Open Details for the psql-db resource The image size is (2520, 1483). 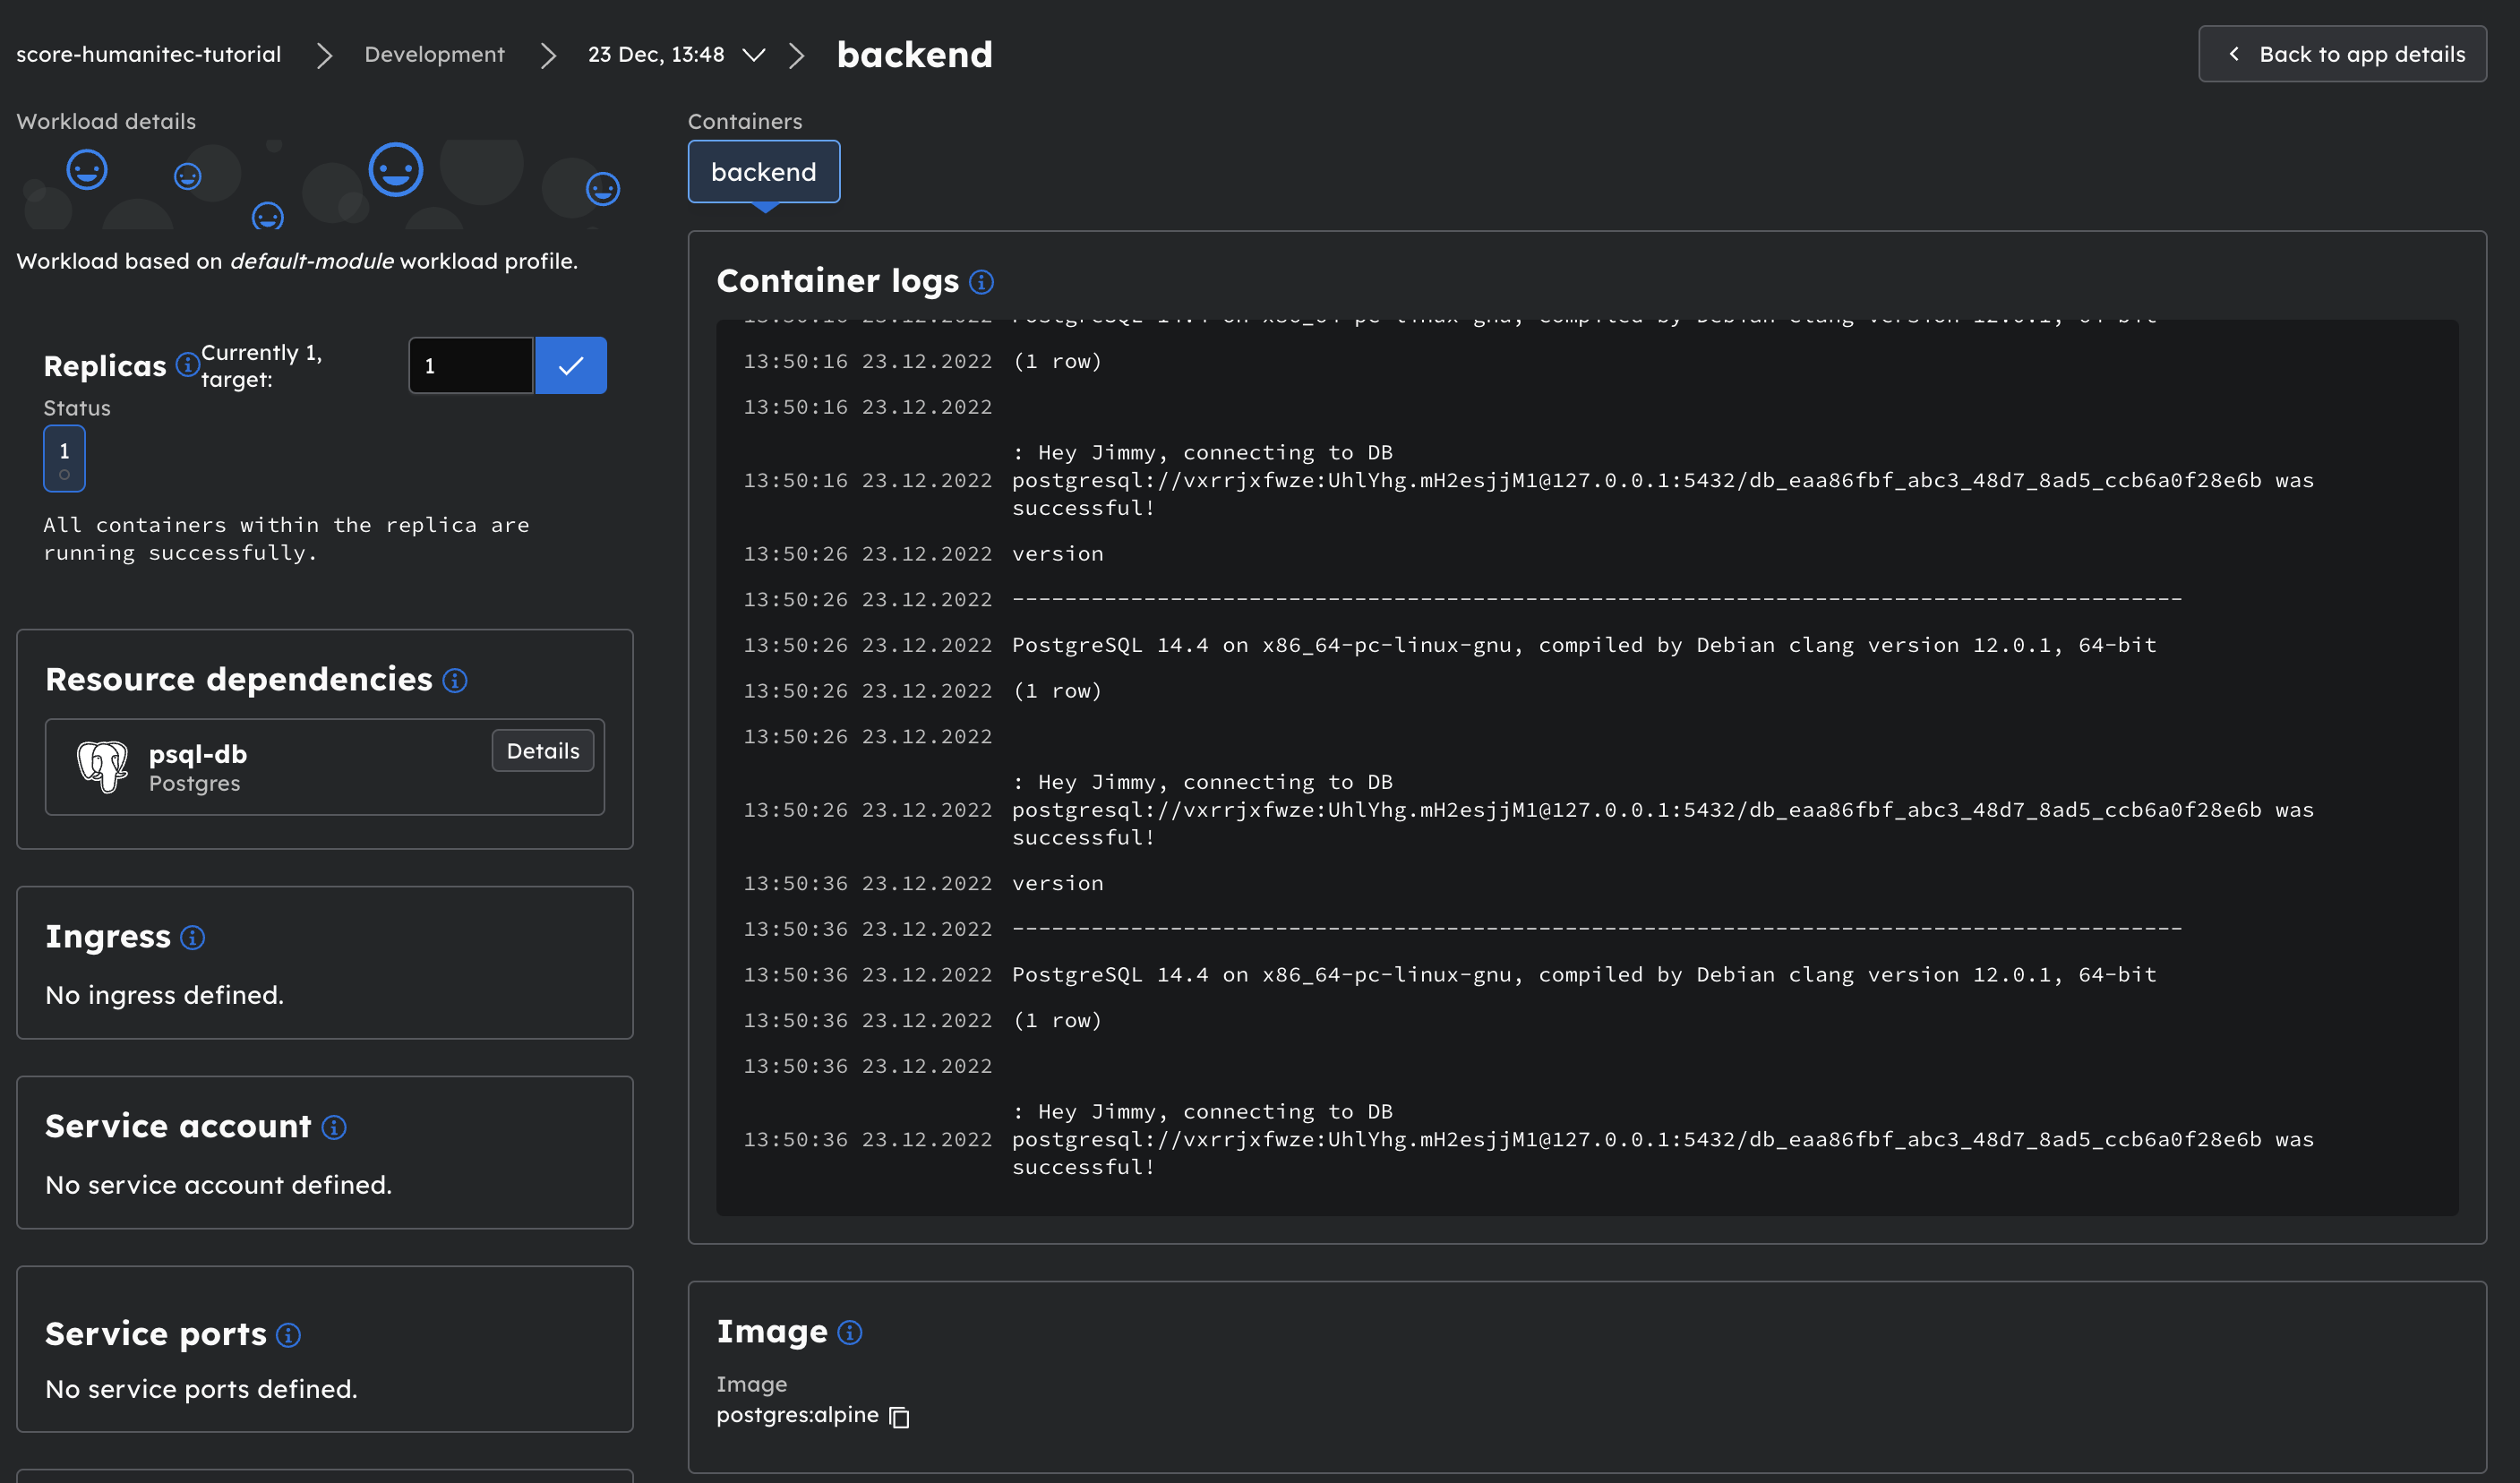coord(542,750)
